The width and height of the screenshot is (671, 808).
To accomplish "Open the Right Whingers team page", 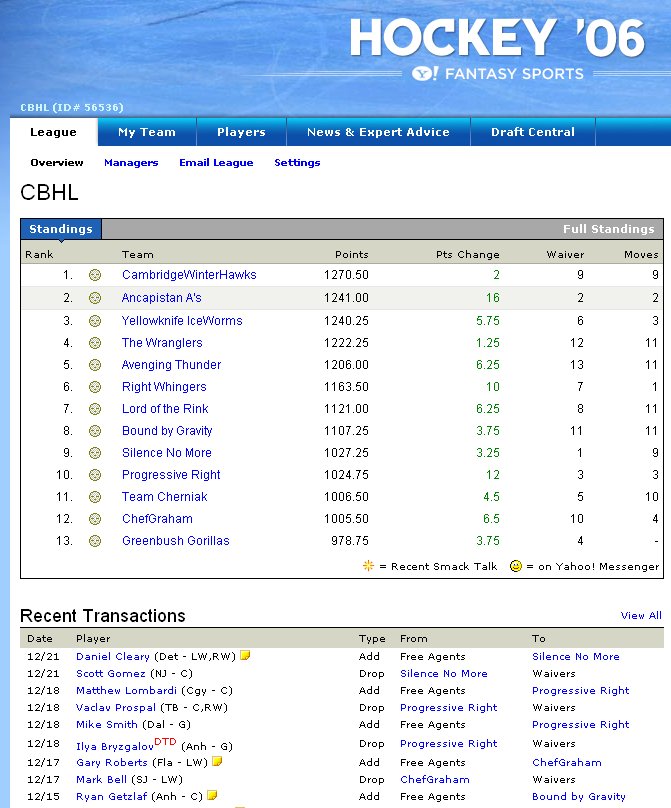I will coord(164,387).
